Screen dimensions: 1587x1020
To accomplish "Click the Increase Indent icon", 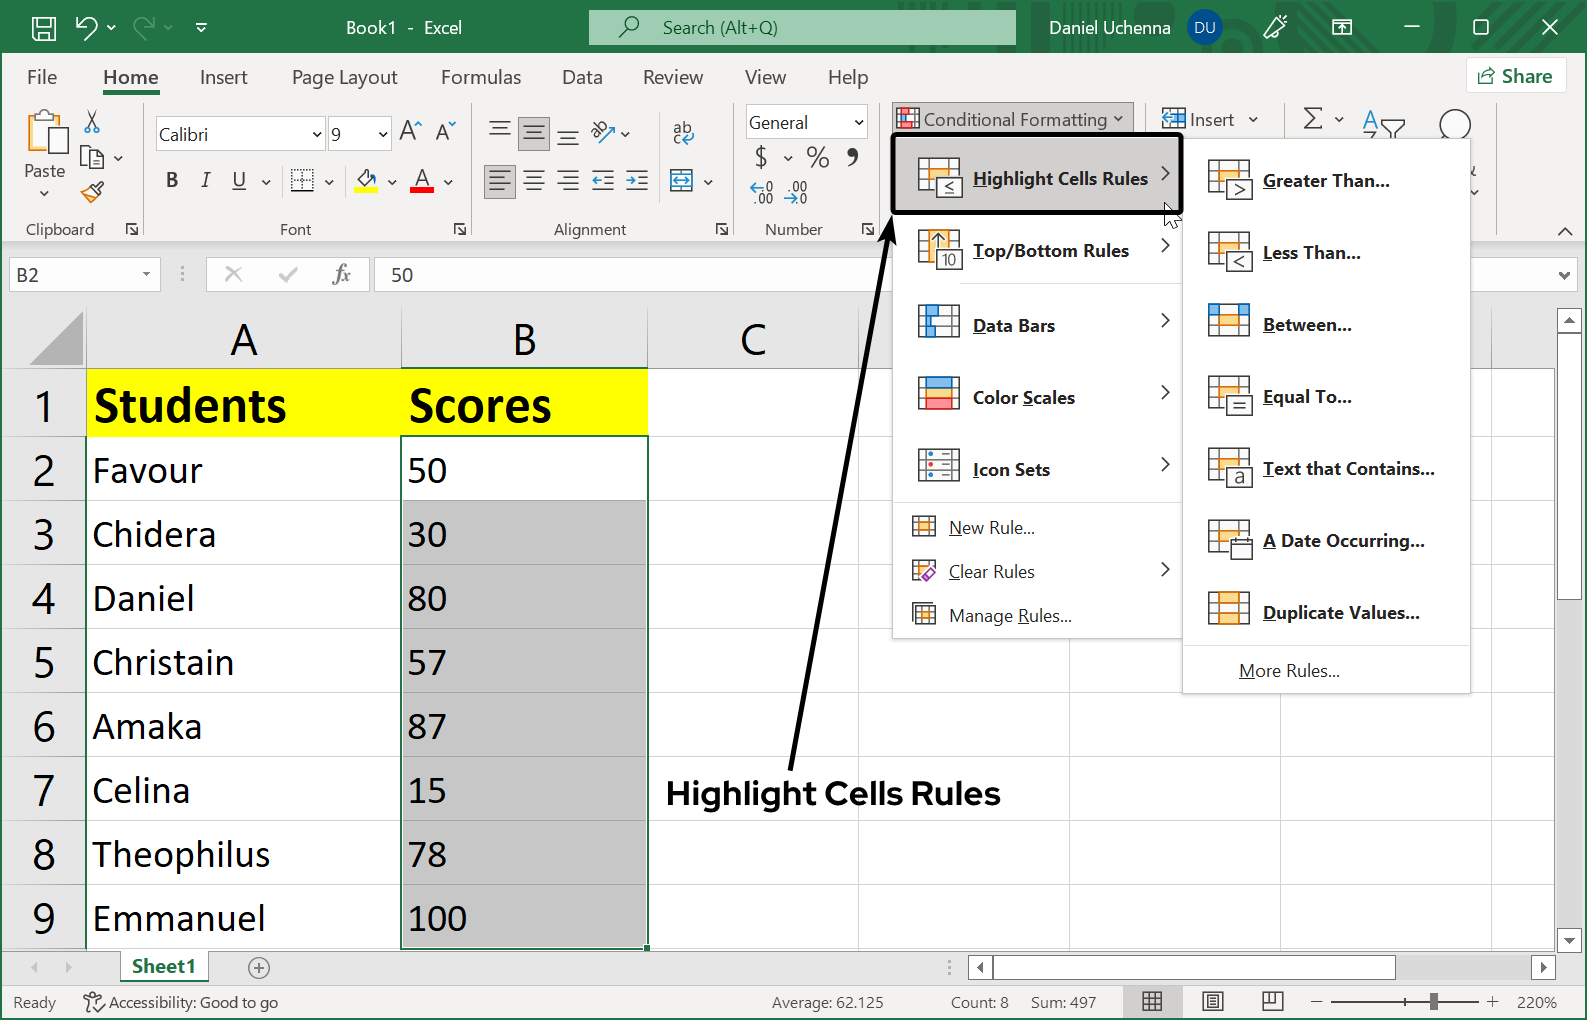I will click(x=637, y=181).
